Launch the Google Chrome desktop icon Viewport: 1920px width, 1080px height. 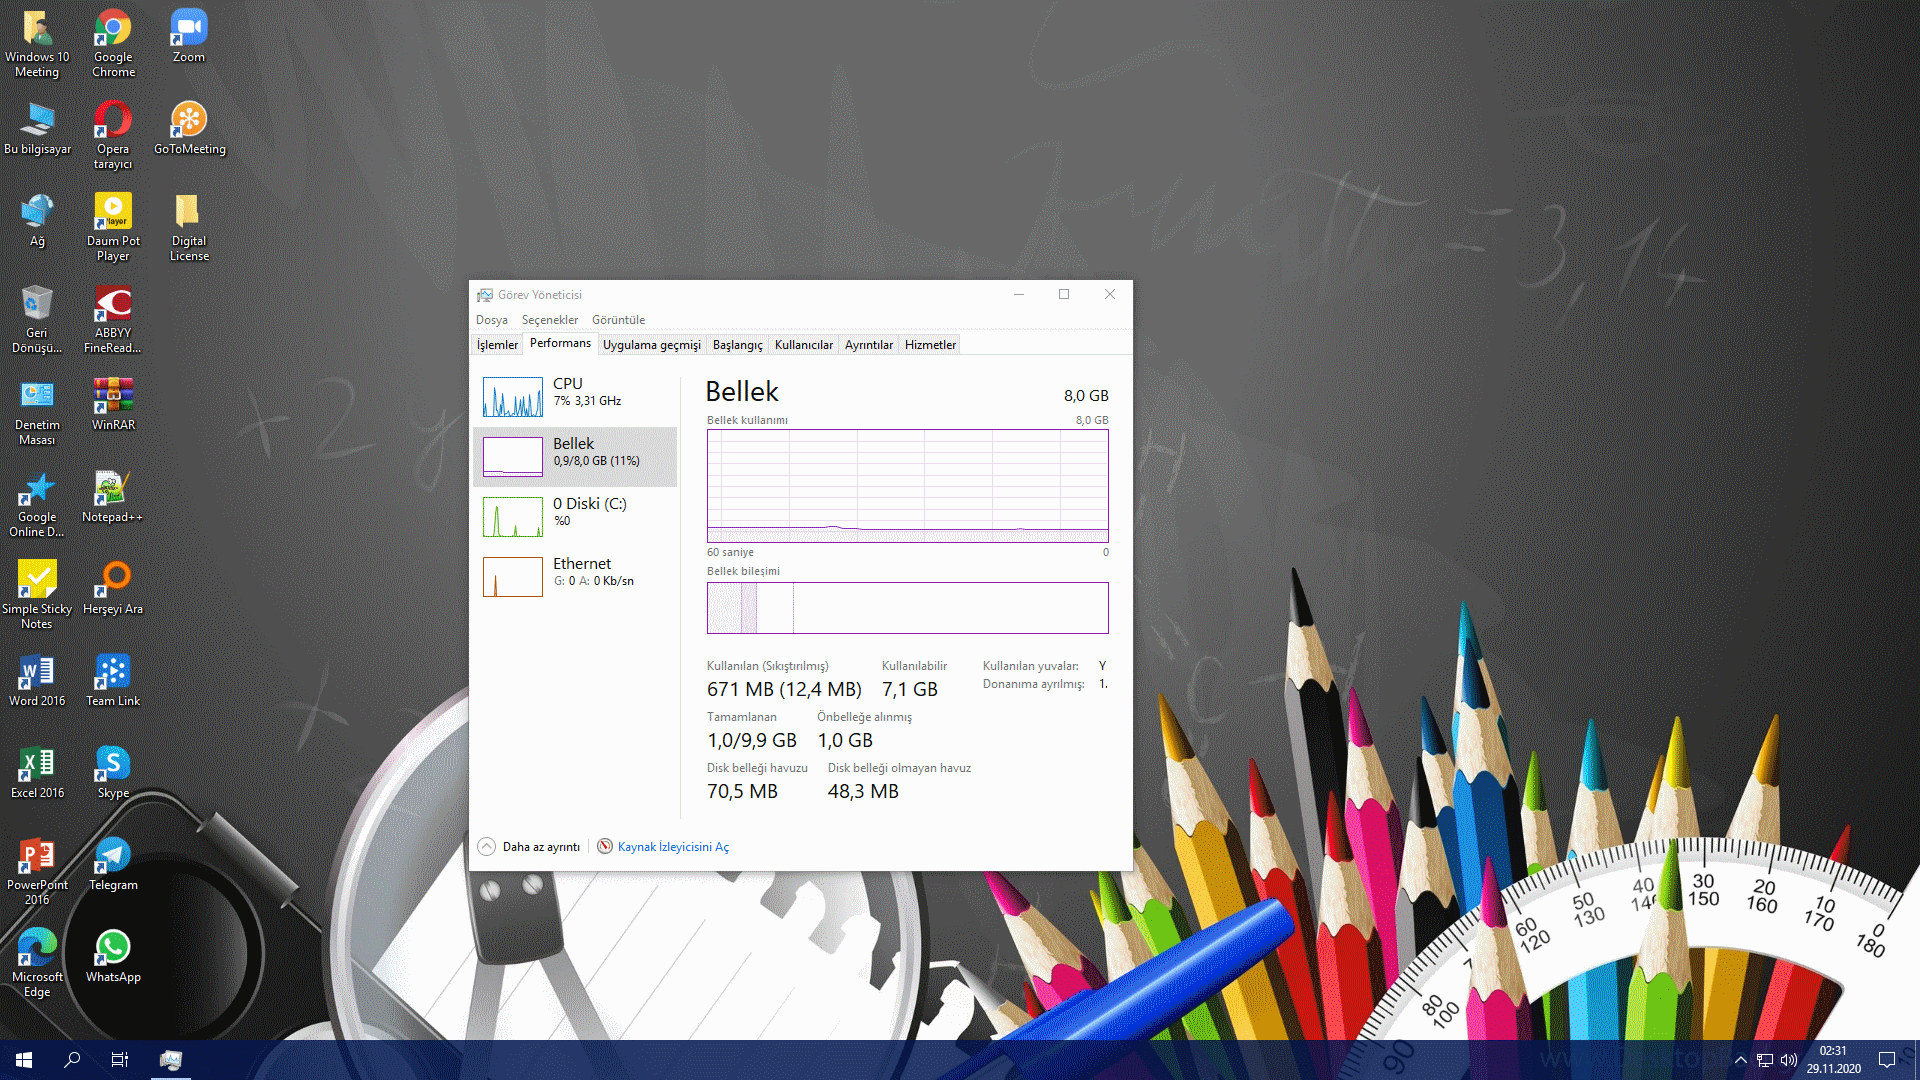pyautogui.click(x=113, y=43)
